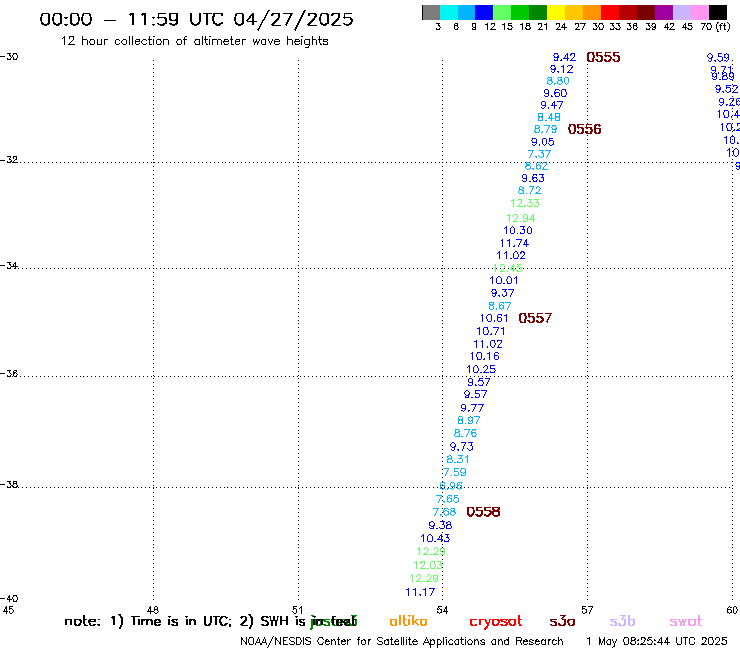Click the bright red swatch in the color scale
The height and width of the screenshot is (650, 740).
(610, 12)
